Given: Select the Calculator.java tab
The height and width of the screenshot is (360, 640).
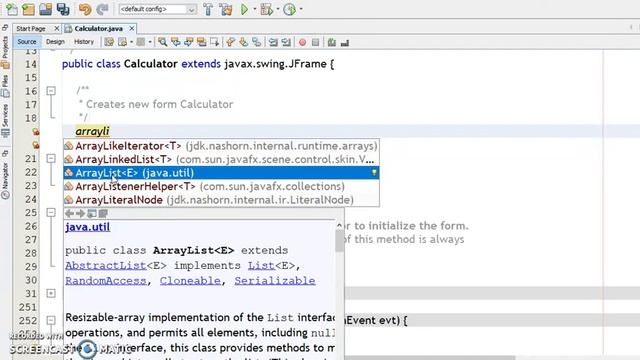Looking at the screenshot, I should 98,29.
